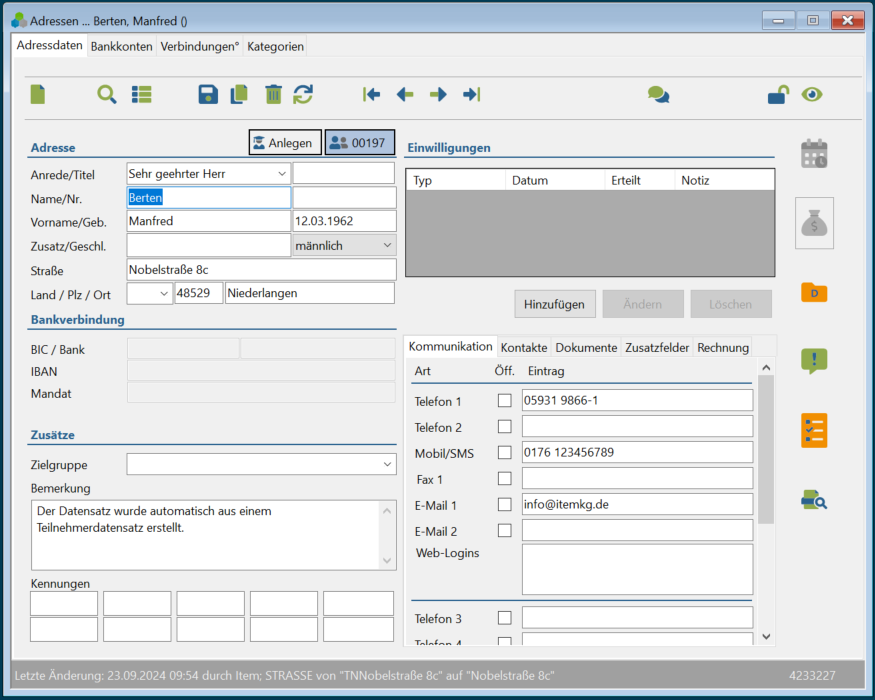This screenshot has height=700, width=875.
Task: Click the Anlegen button
Action: tap(285, 143)
